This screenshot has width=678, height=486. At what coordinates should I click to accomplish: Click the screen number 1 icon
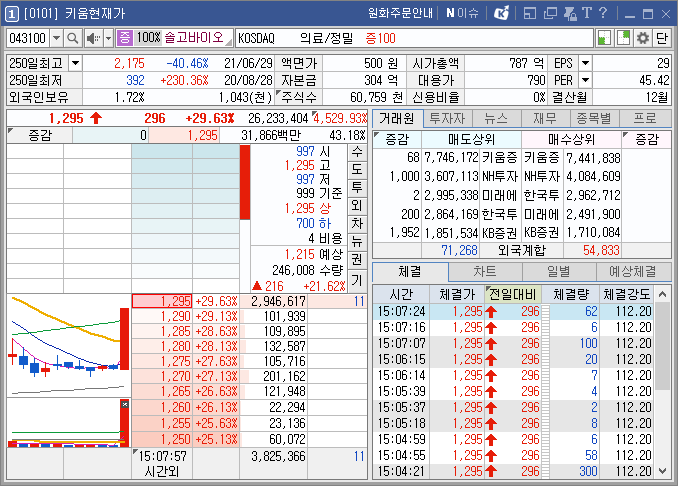(12, 14)
